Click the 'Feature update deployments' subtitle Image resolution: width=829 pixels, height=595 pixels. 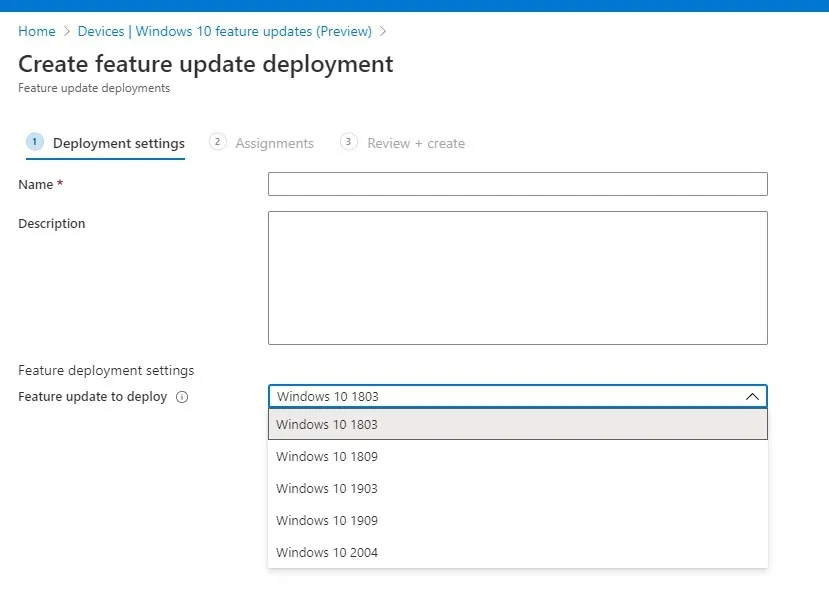click(x=94, y=88)
